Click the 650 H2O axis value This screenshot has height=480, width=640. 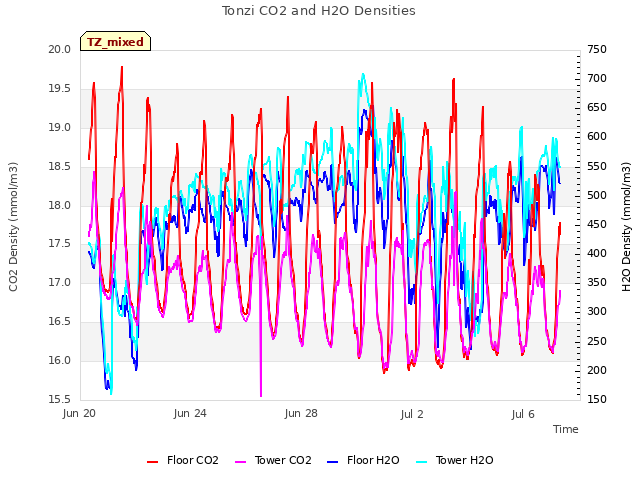(x=597, y=107)
